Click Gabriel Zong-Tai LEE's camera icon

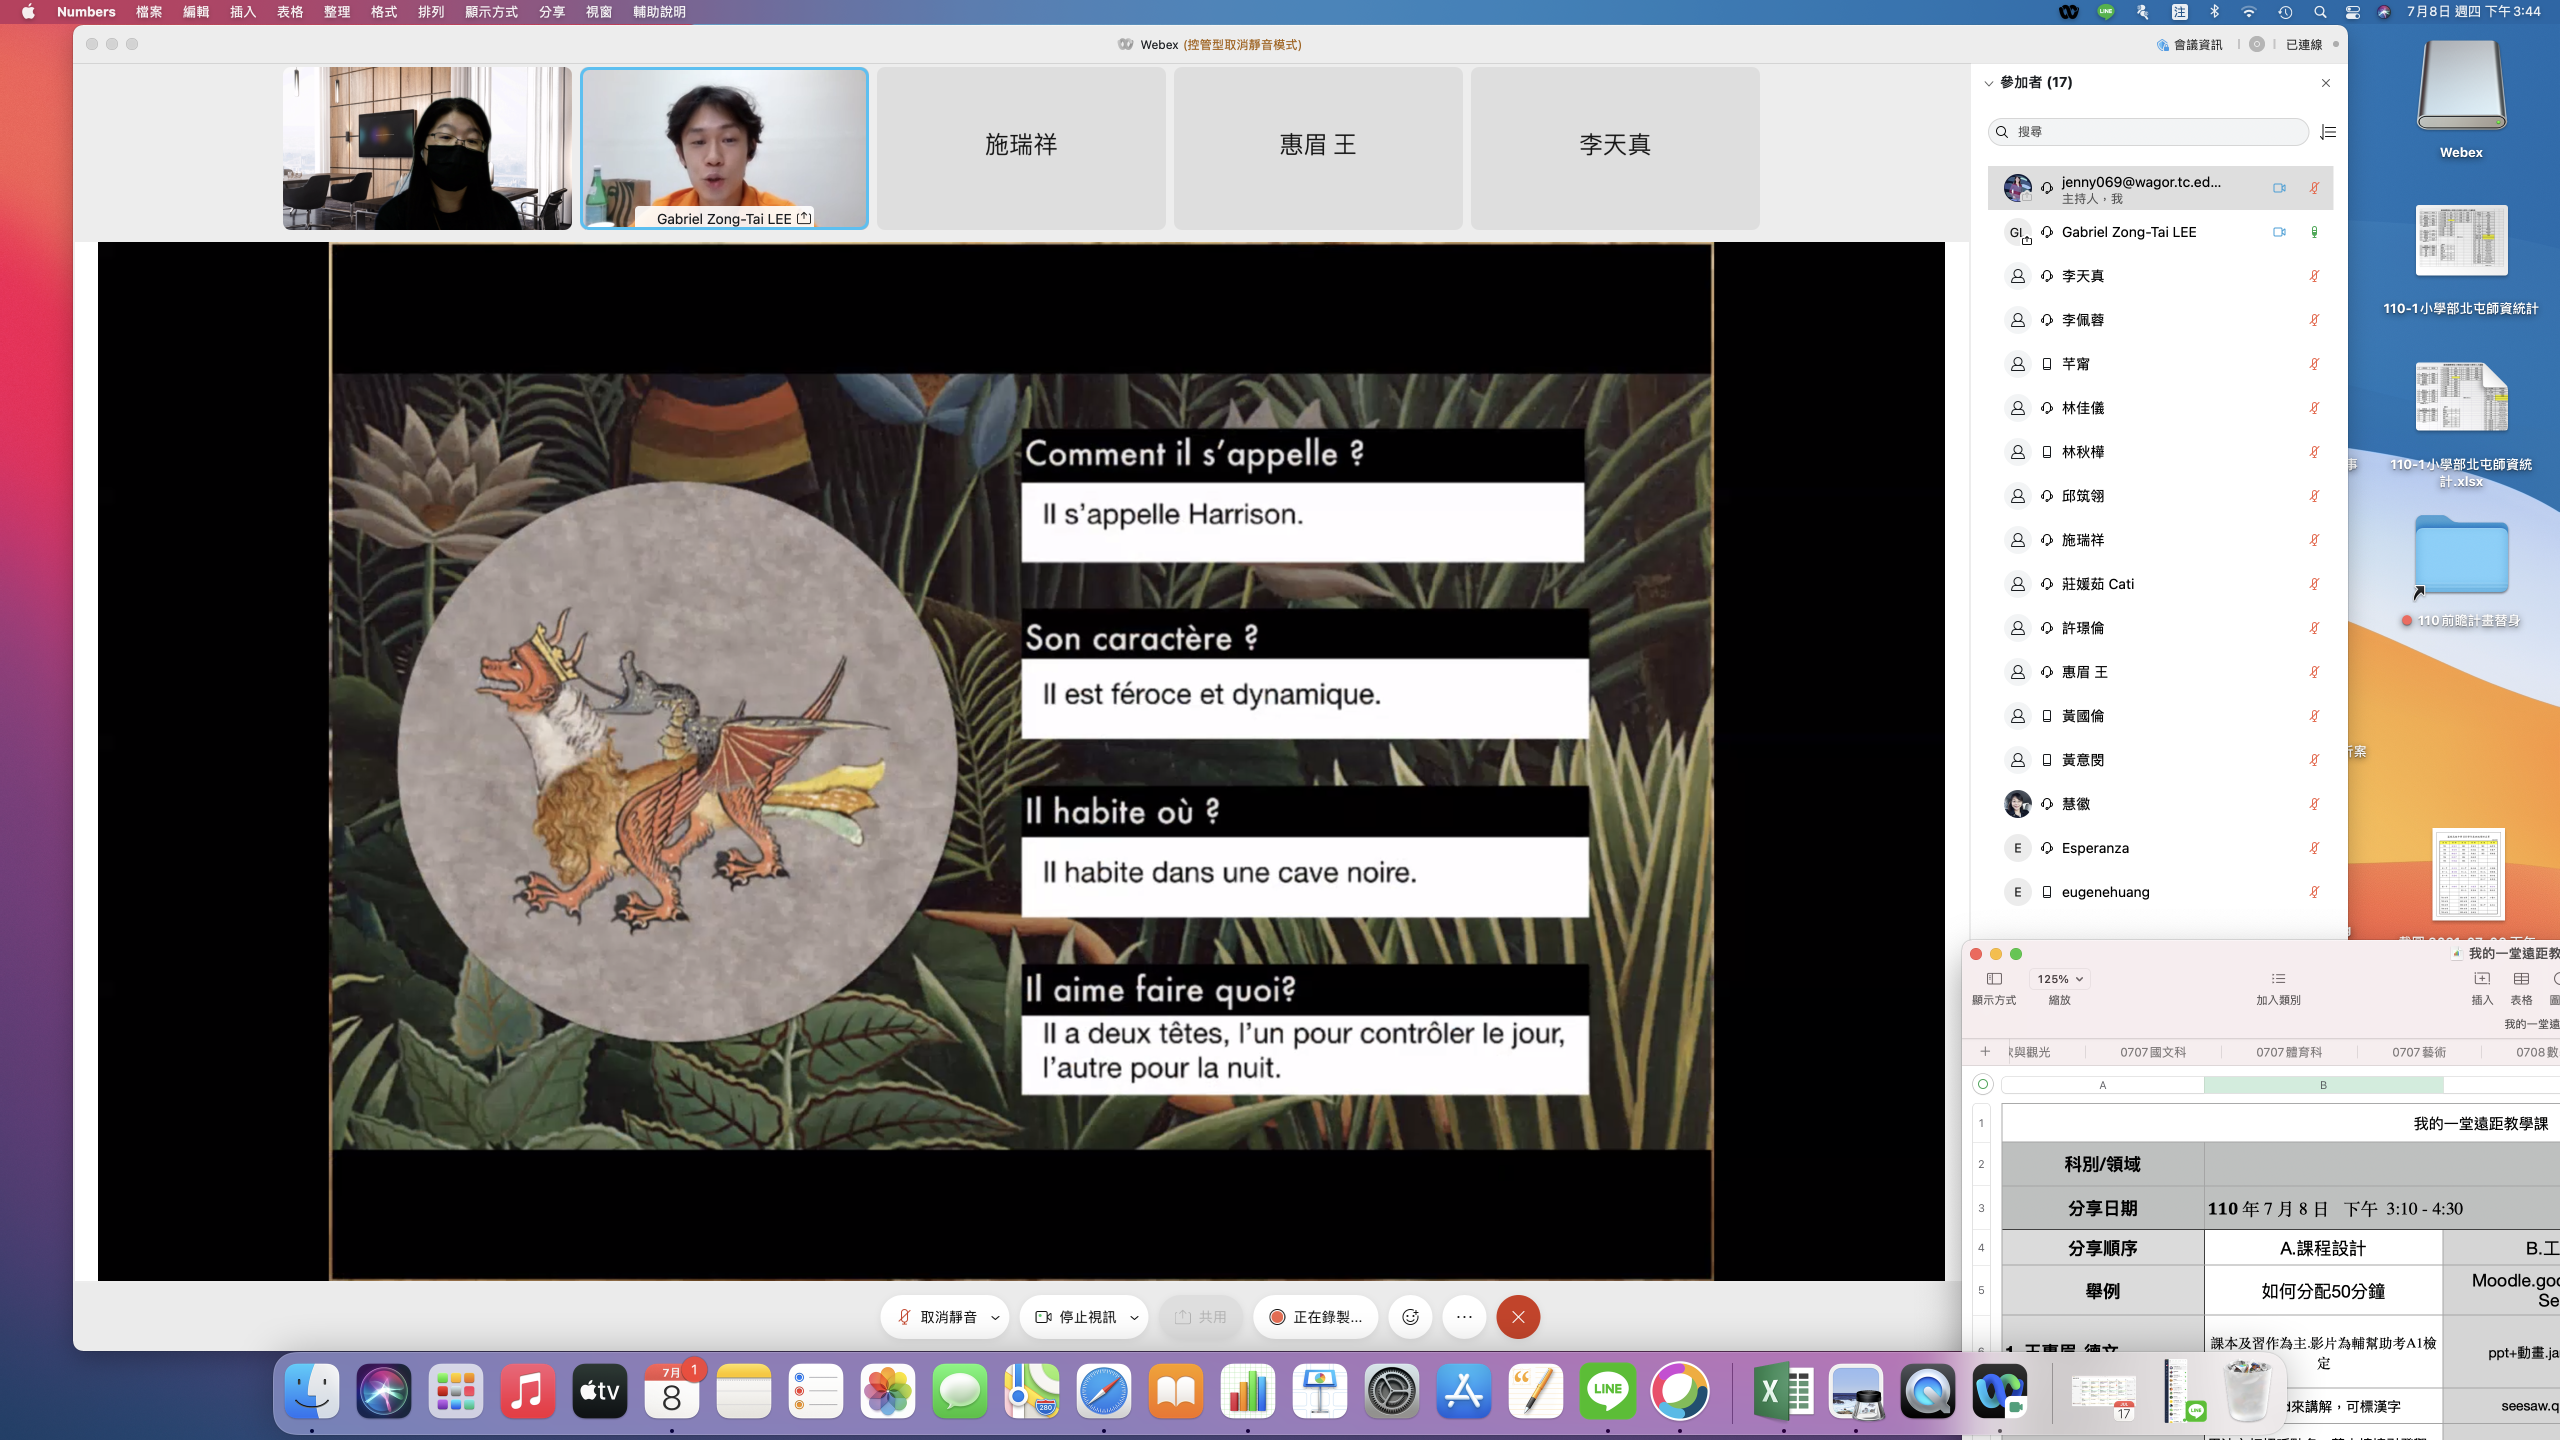click(2279, 232)
